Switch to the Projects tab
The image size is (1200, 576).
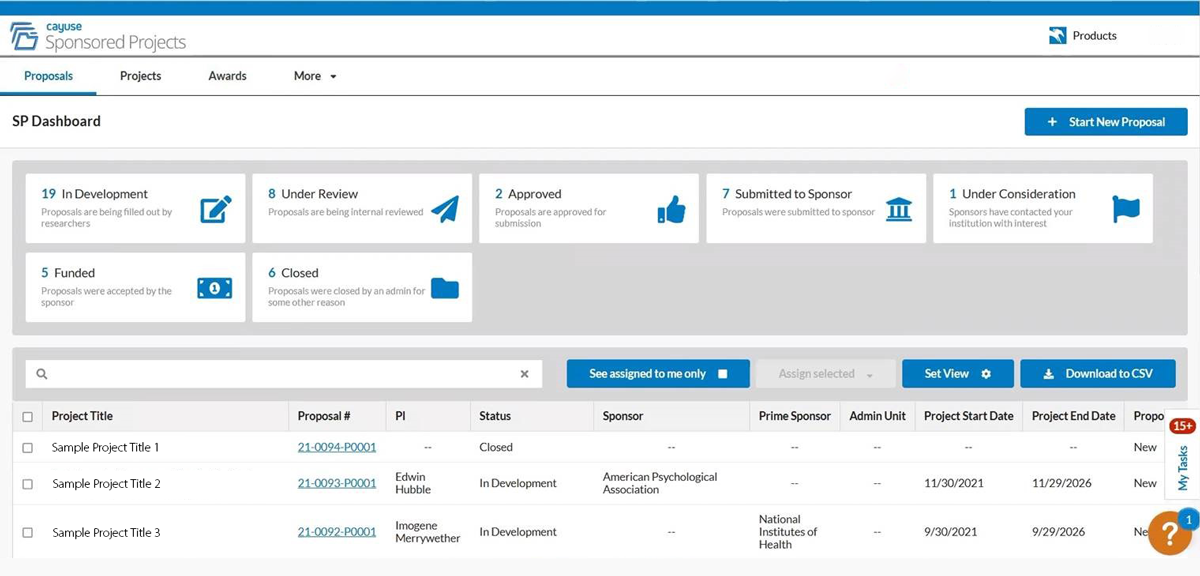tap(140, 76)
